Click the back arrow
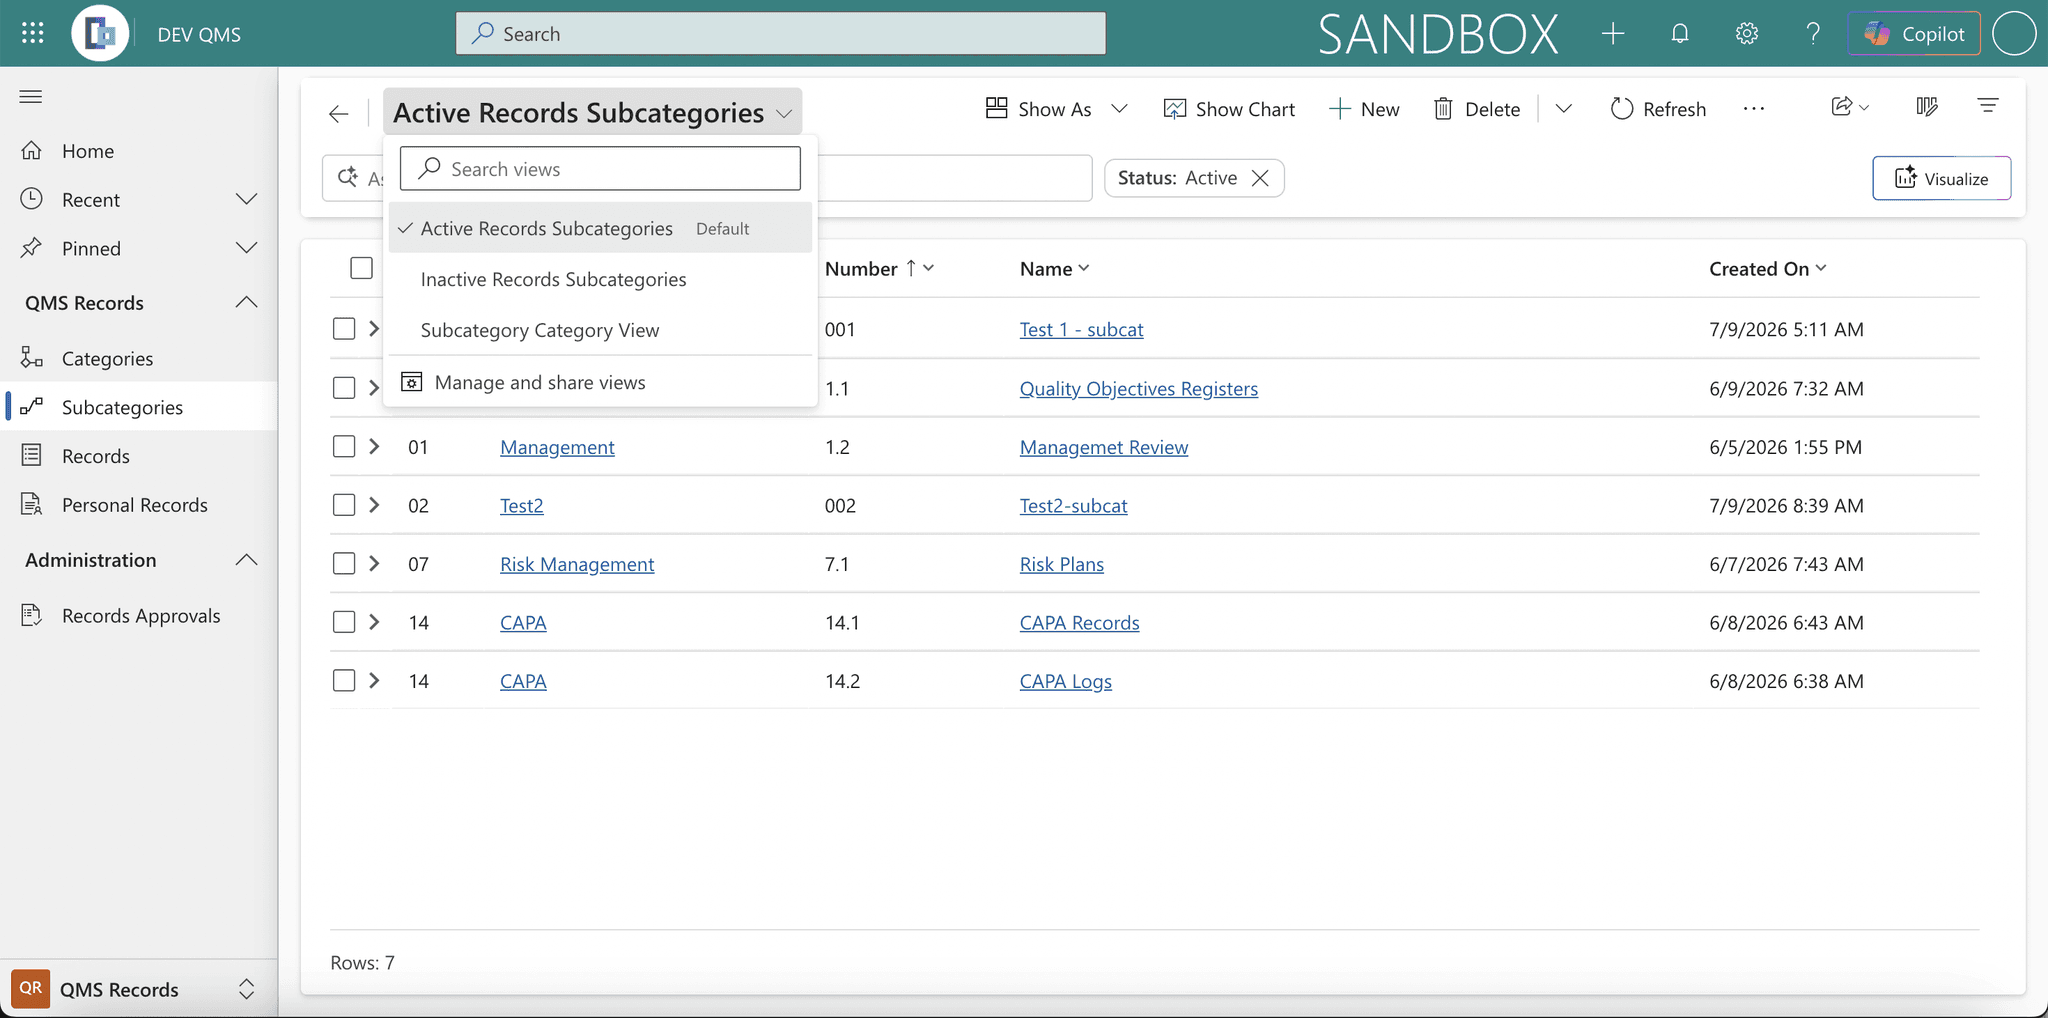Screen dimensions: 2048x1018 pos(339,113)
